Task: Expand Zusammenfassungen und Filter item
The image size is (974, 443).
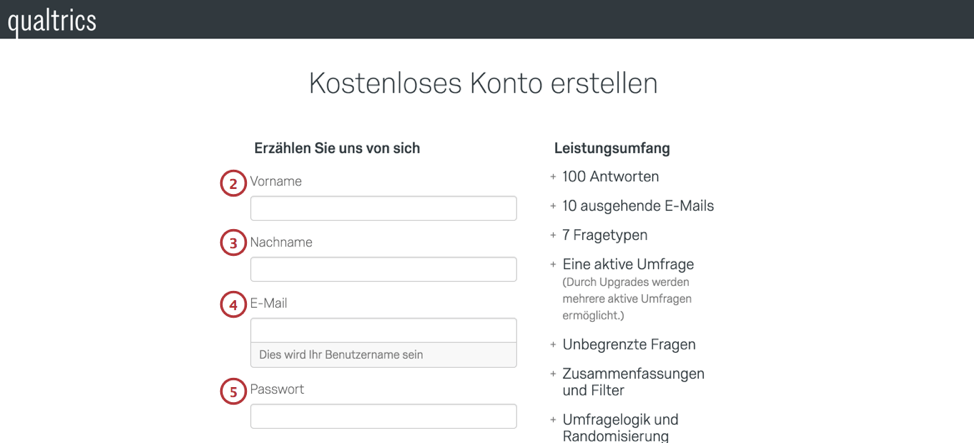Action: (x=634, y=382)
